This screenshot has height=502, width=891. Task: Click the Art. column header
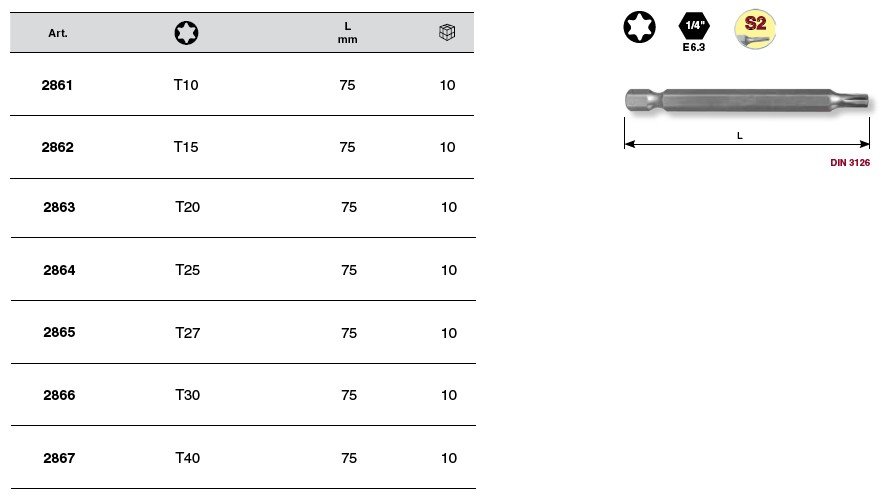click(x=57, y=34)
